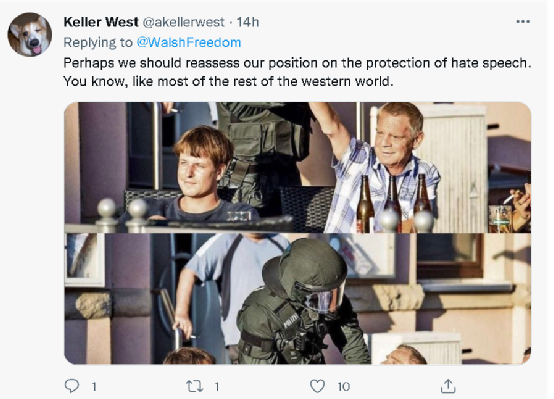Open the winking dog profile avatar
Viewport: 554px width, 399px height.
(30, 35)
